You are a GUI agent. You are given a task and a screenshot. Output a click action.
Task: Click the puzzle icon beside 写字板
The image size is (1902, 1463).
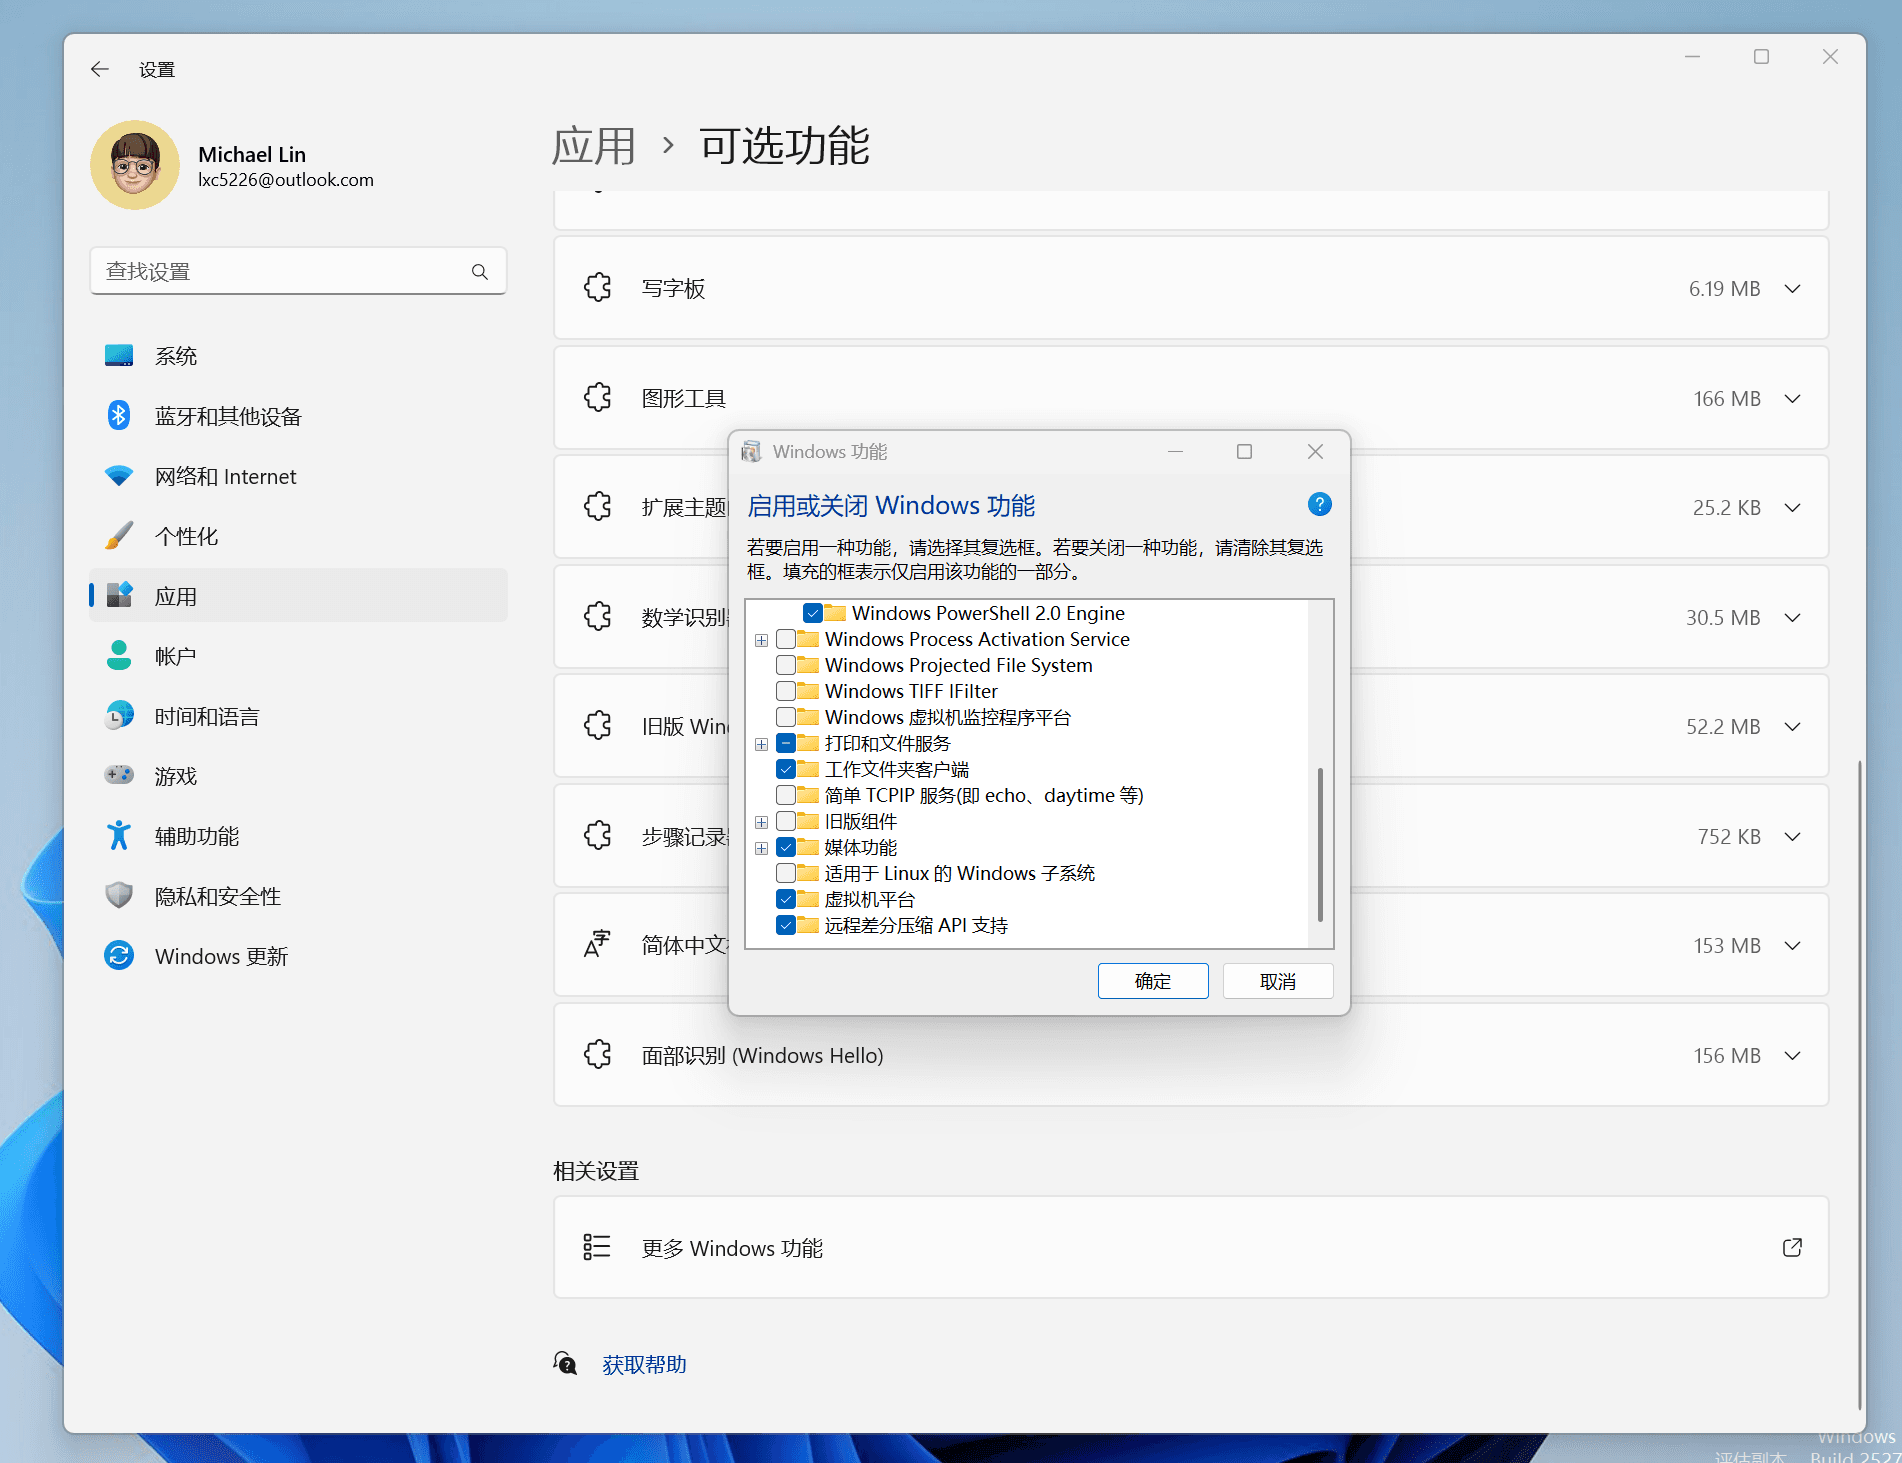[x=598, y=288]
